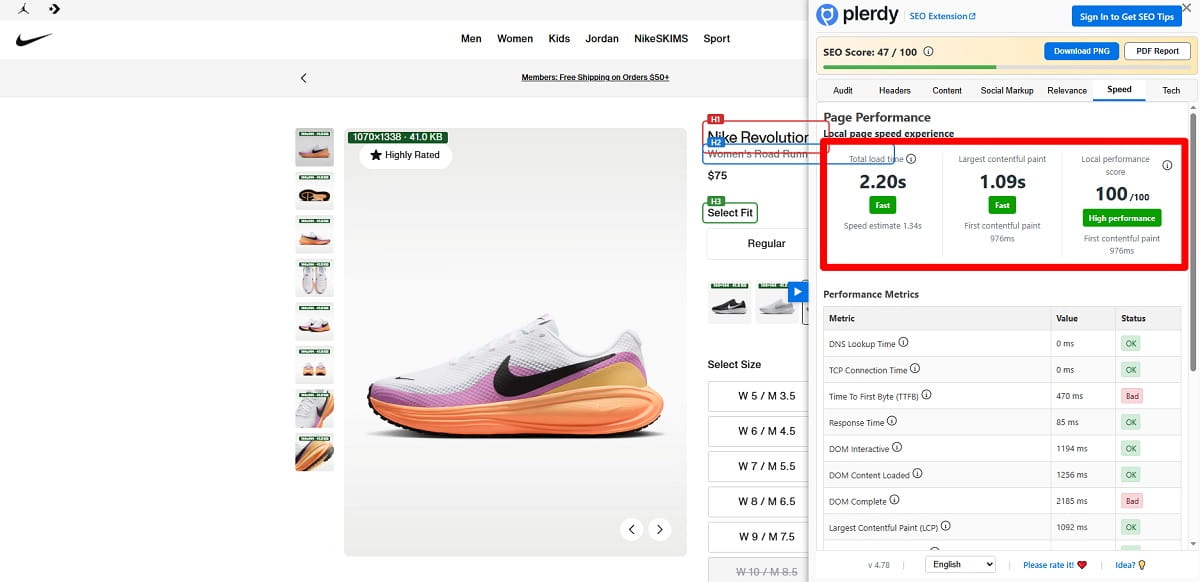
Task: Click the v 4.78 version label
Action: click(x=879, y=565)
